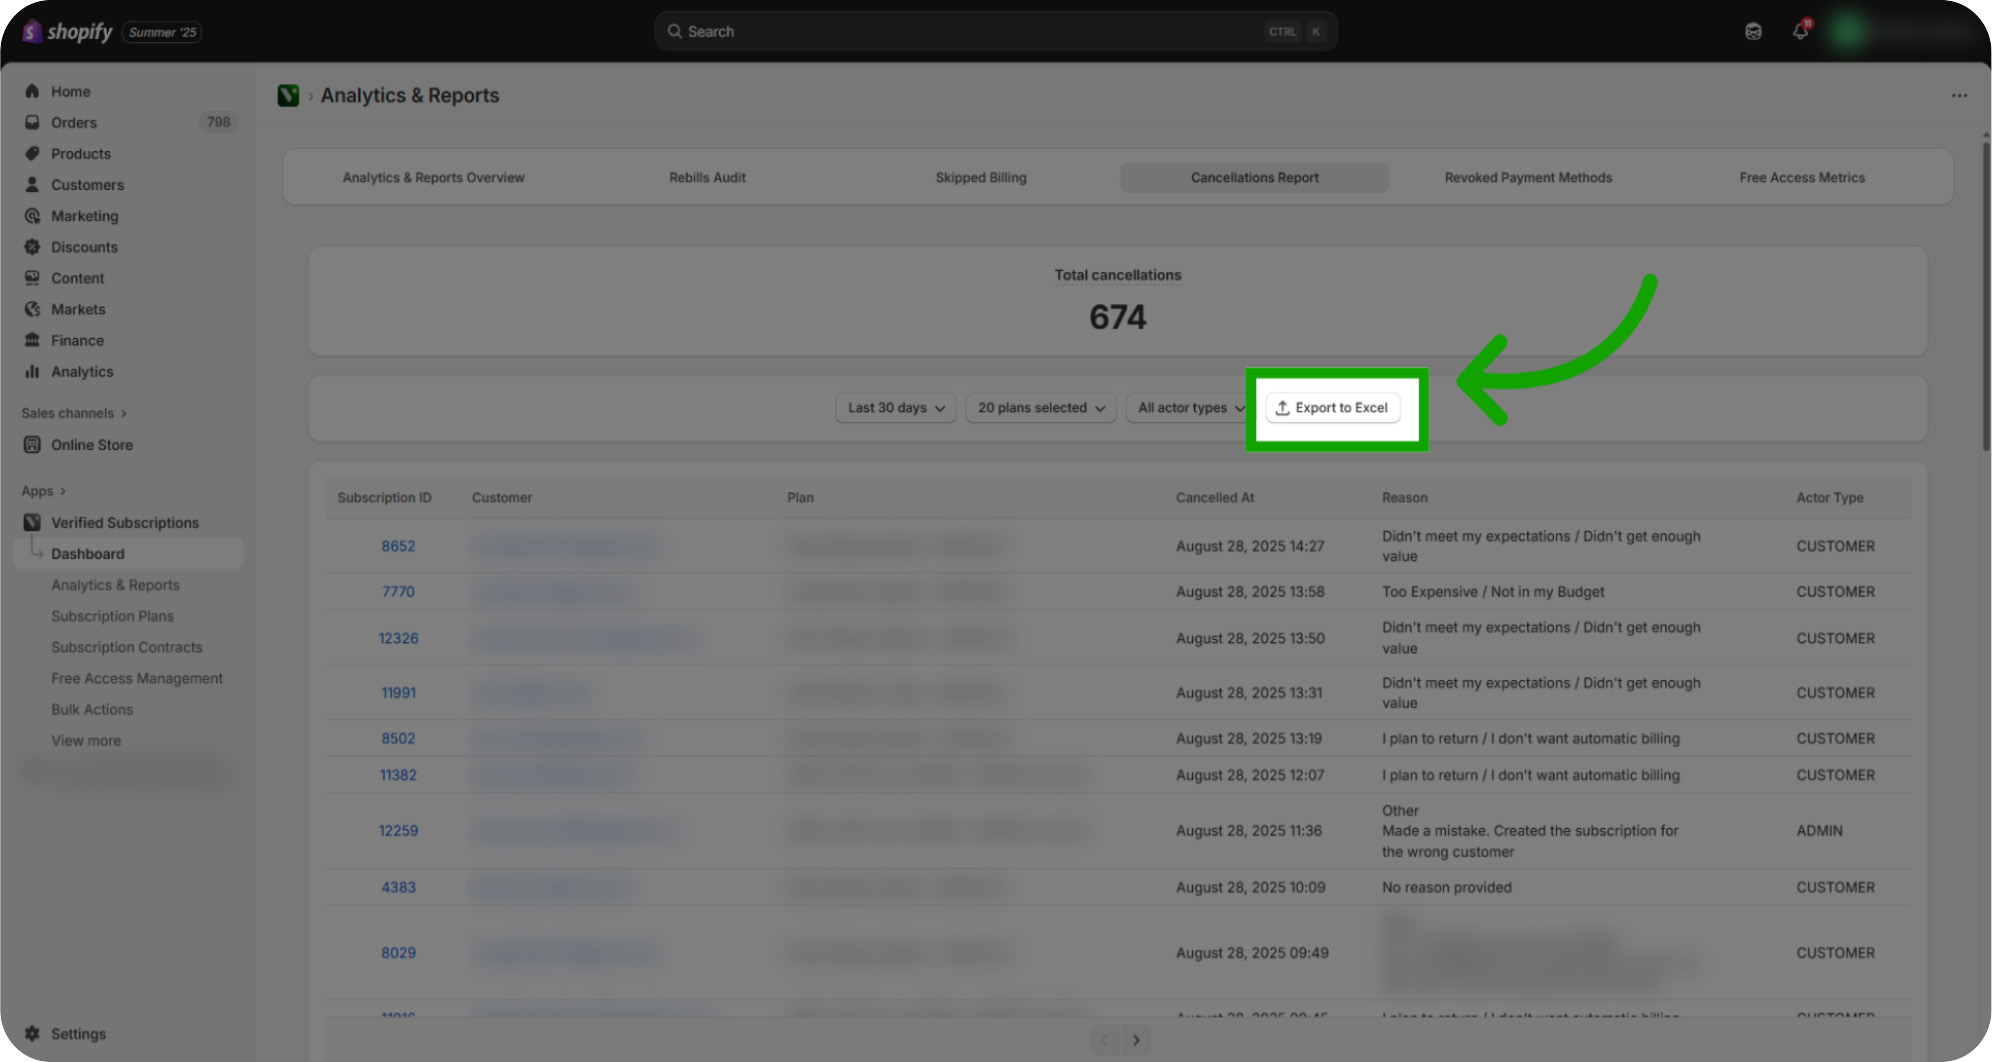Viewport: 1992px width, 1062px height.
Task: Click the green profile avatar
Action: (x=1847, y=31)
